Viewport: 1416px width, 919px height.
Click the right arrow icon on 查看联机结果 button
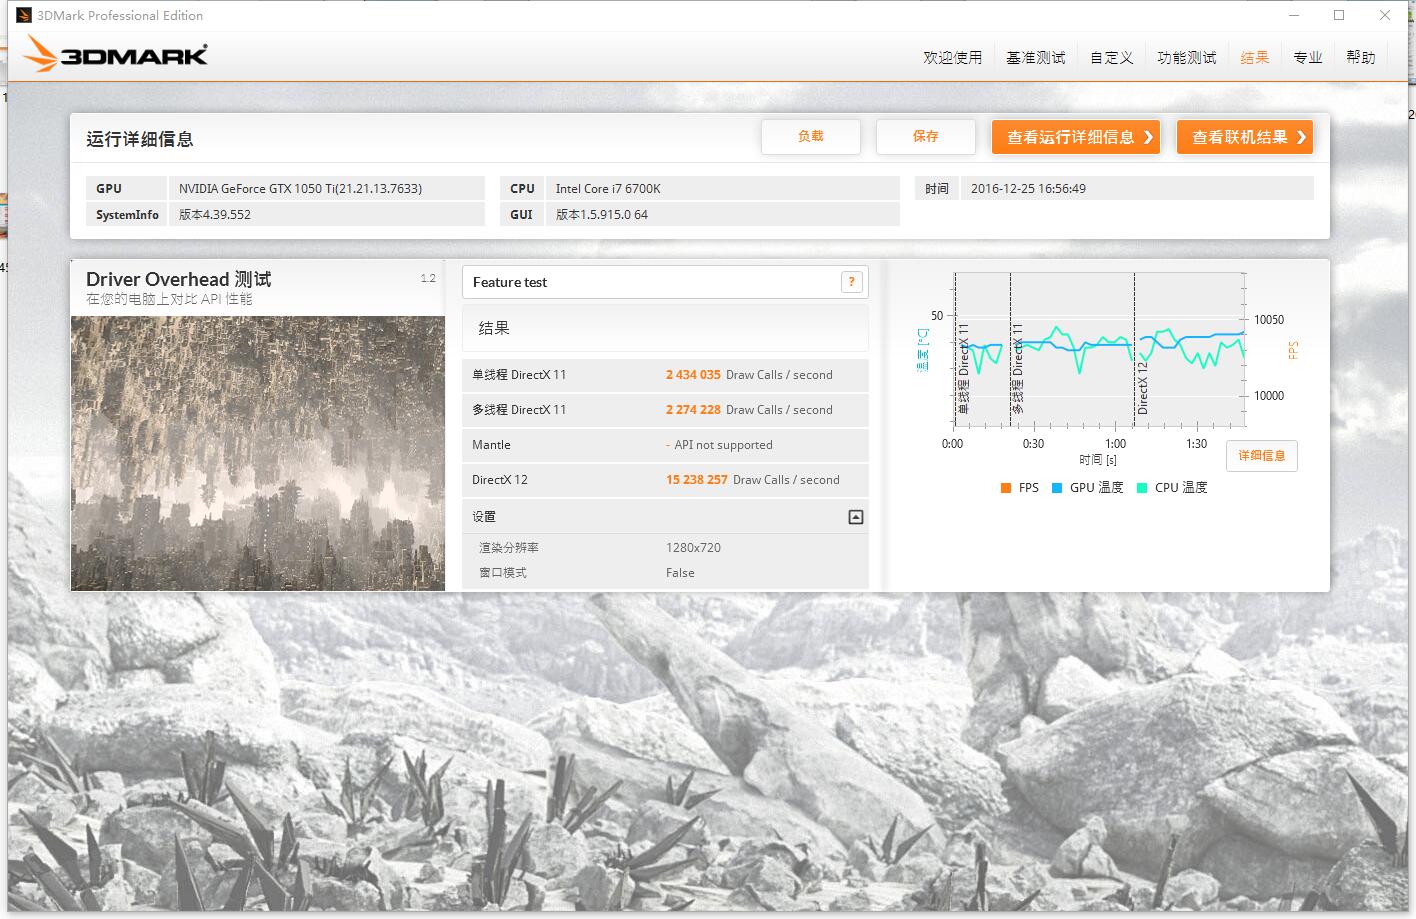click(x=1302, y=137)
